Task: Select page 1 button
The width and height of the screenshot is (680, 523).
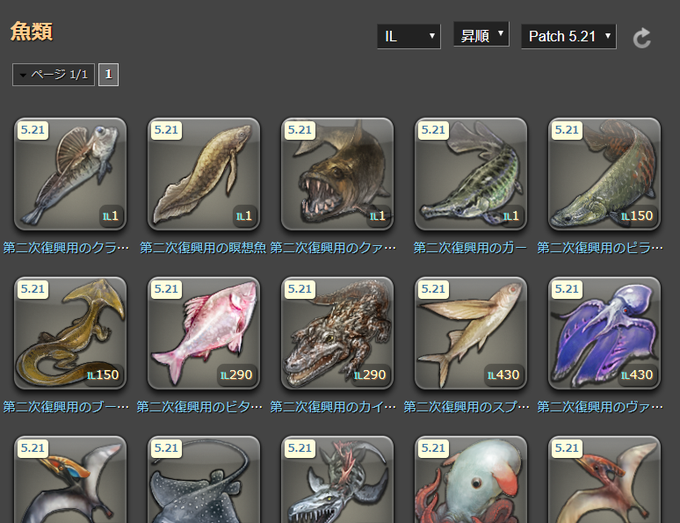Action: pos(108,75)
